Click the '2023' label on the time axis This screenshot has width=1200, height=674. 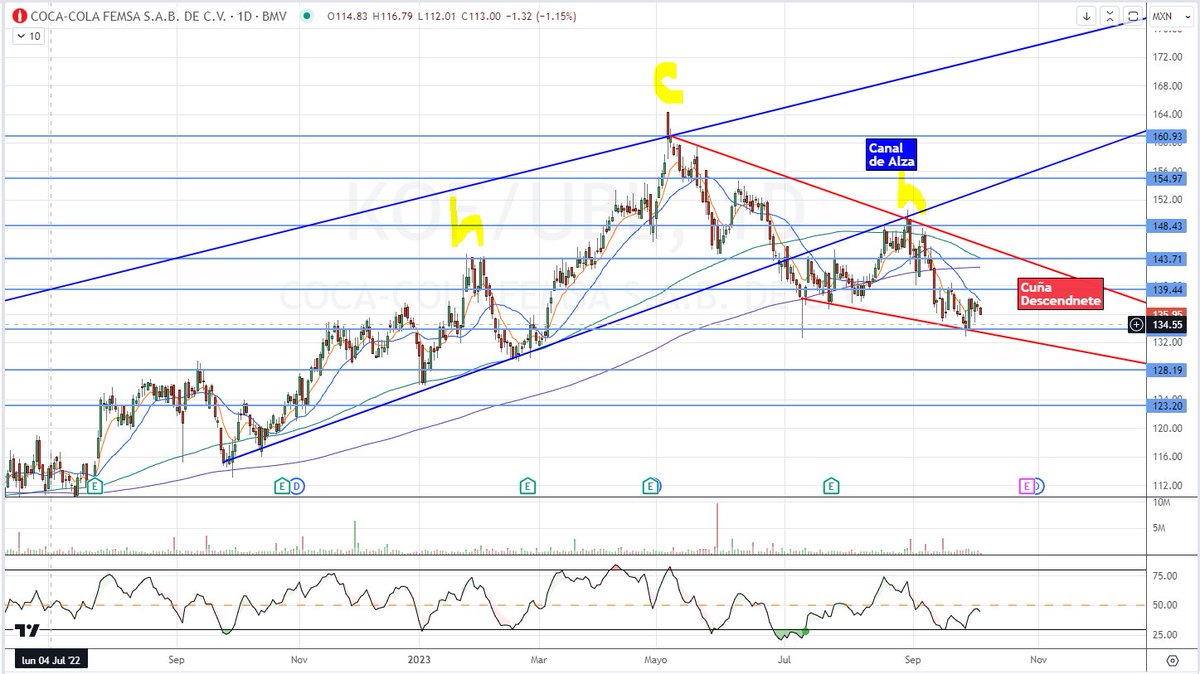click(418, 660)
